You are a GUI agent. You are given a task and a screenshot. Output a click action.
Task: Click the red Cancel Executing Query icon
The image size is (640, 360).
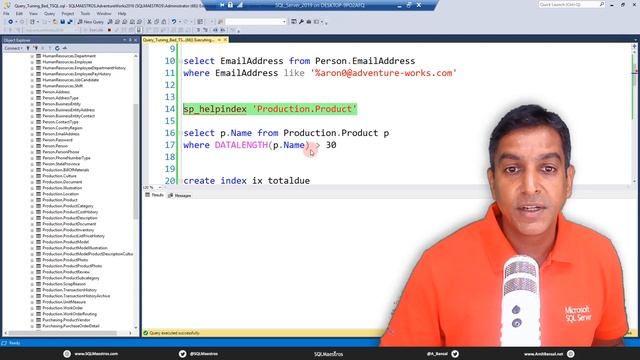click(109, 30)
